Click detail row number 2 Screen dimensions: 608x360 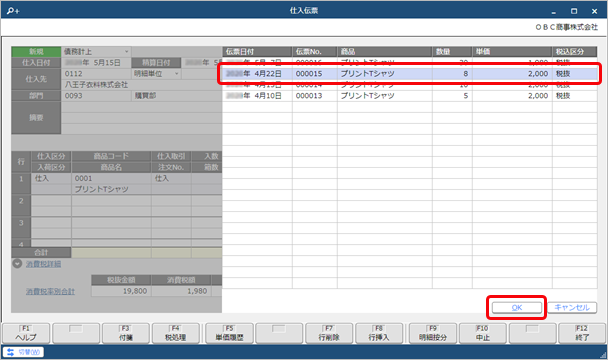click(21, 206)
